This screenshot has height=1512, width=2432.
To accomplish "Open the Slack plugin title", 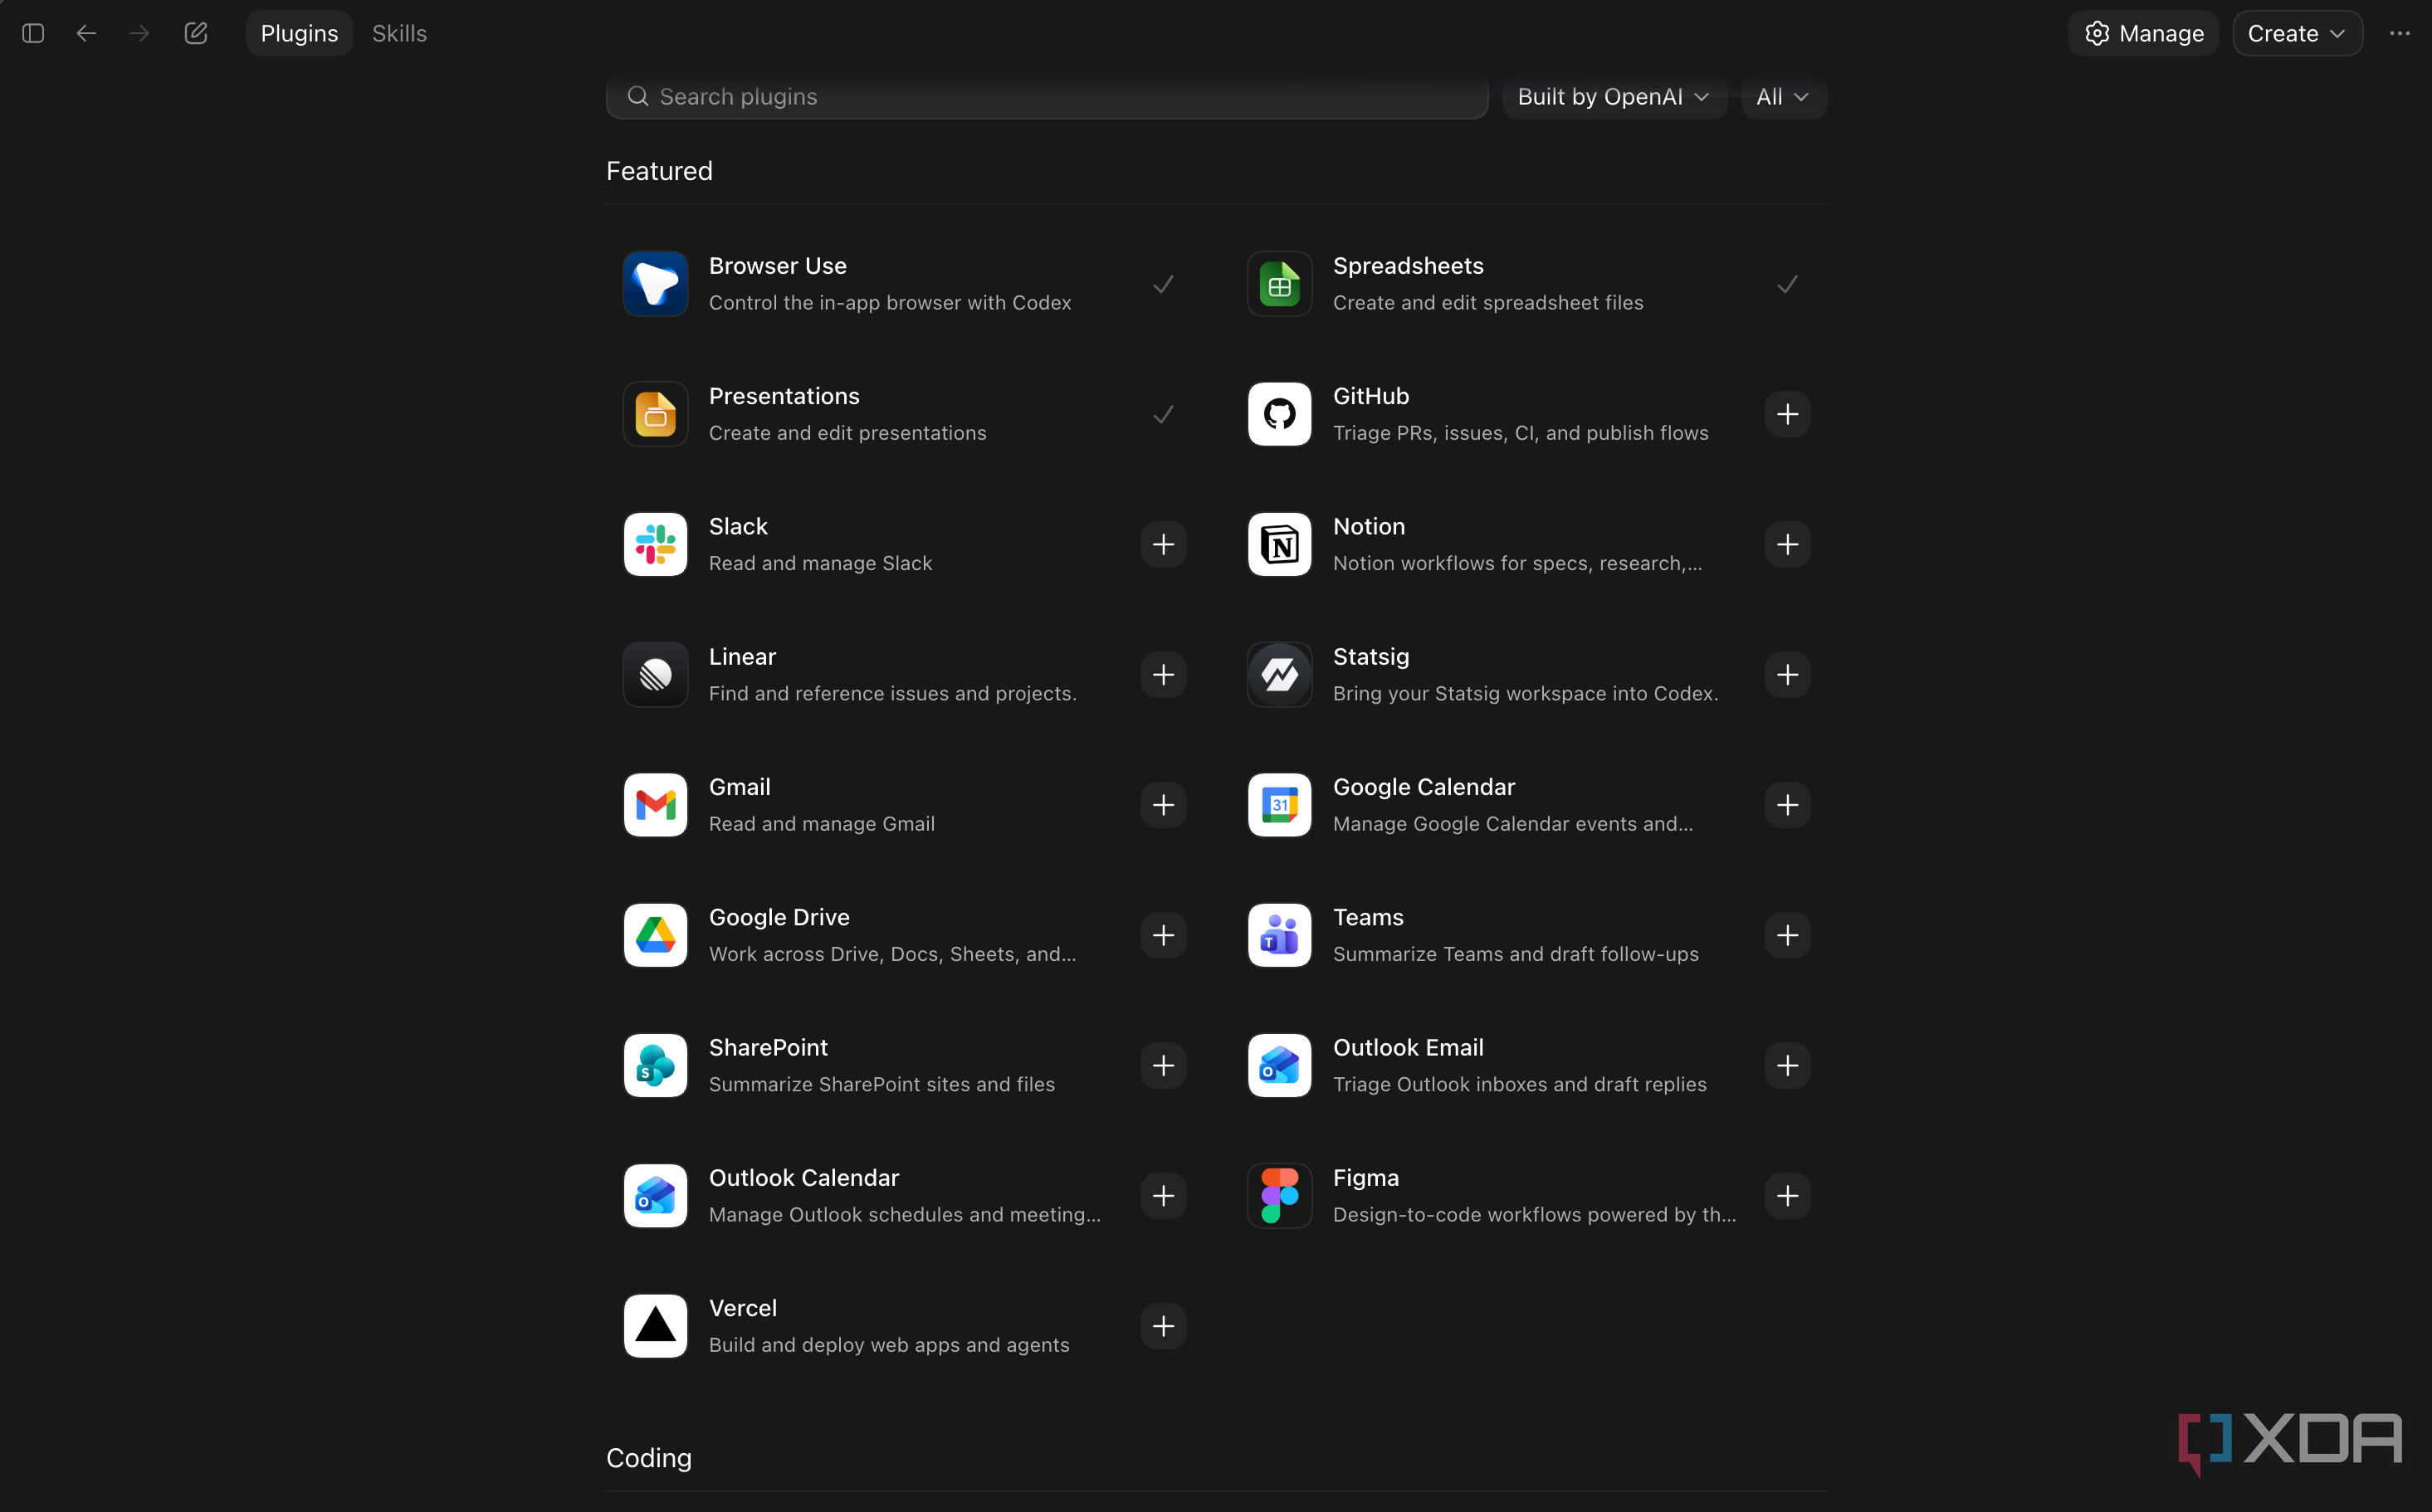I will [738, 526].
